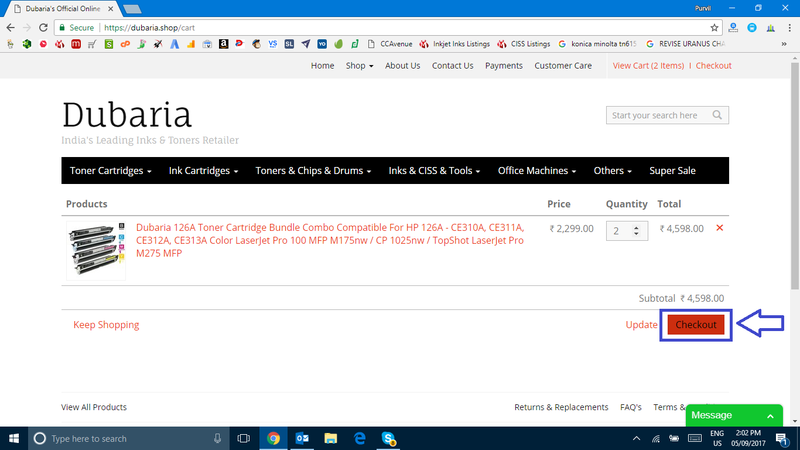Open Google Chrome from the taskbar
Viewport: 800px width, 450px height.
(273, 438)
